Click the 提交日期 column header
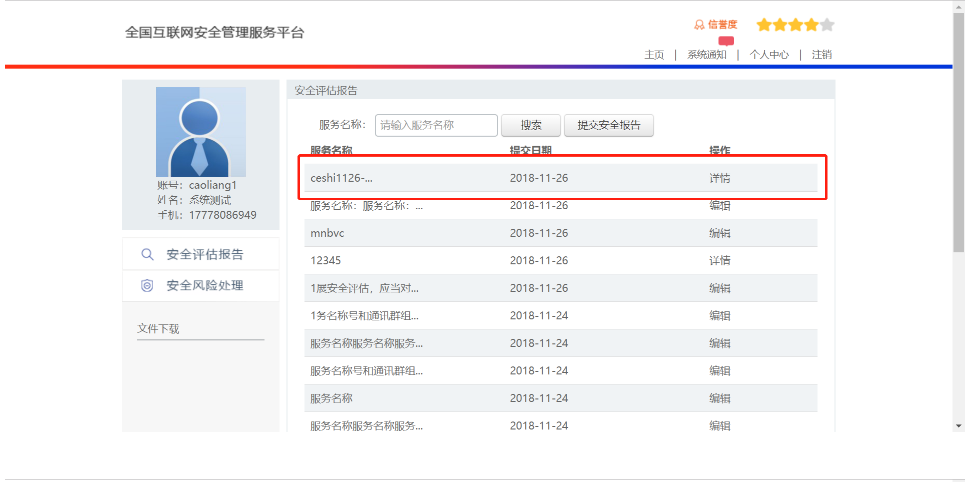Image resolution: width=966 pixels, height=482 pixels. [x=531, y=150]
